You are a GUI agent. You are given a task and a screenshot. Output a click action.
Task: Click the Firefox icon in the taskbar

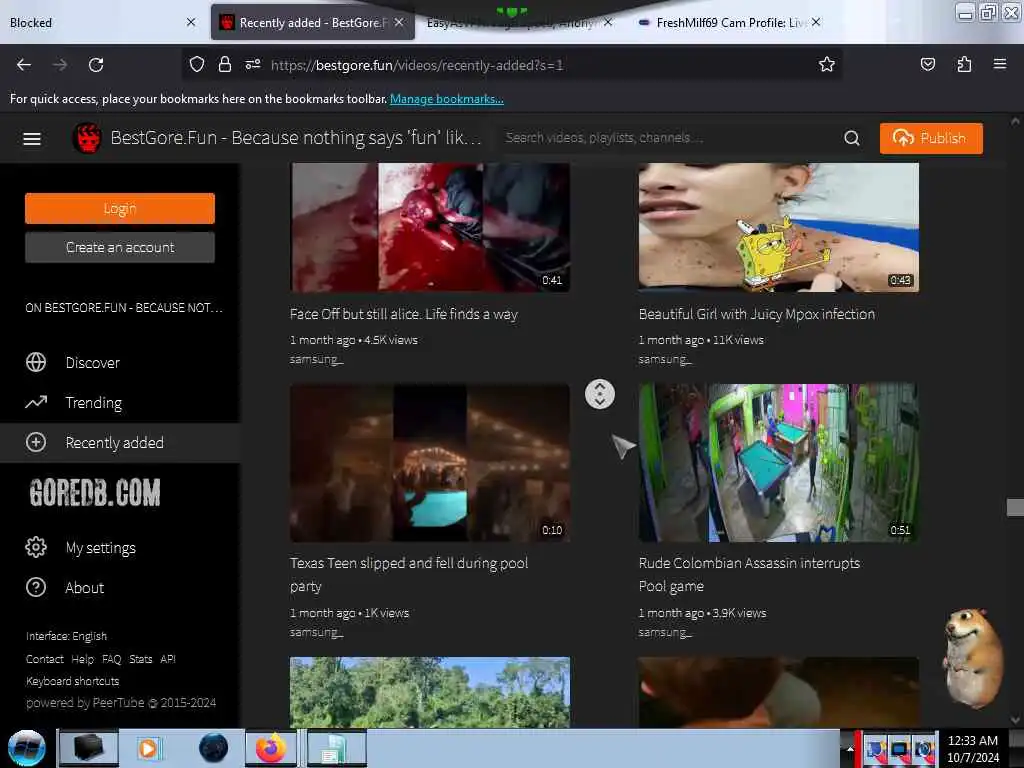pos(271,748)
